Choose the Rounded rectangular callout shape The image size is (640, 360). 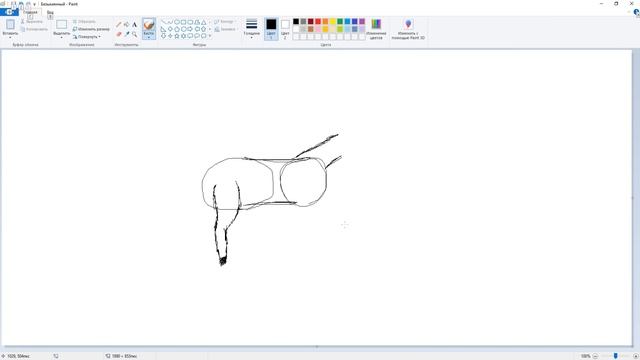(x=190, y=36)
